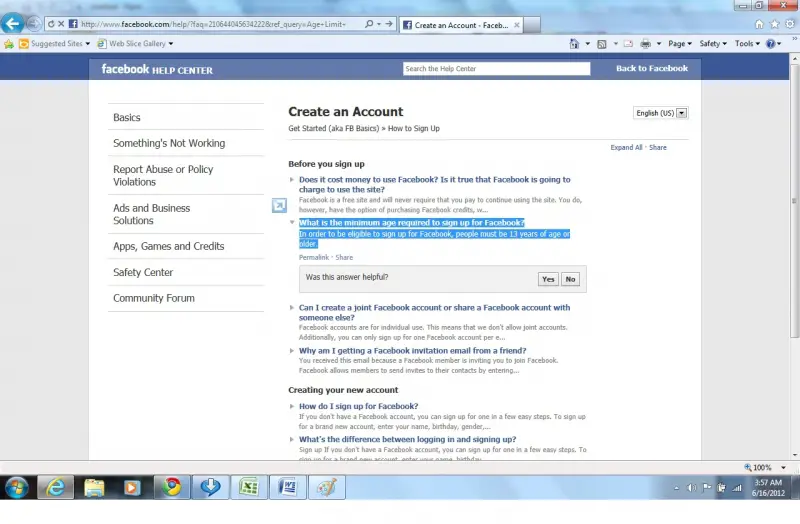This screenshot has width=800, height=524.
Task: Open Internet Explorer from taskbar
Action: tap(56, 488)
